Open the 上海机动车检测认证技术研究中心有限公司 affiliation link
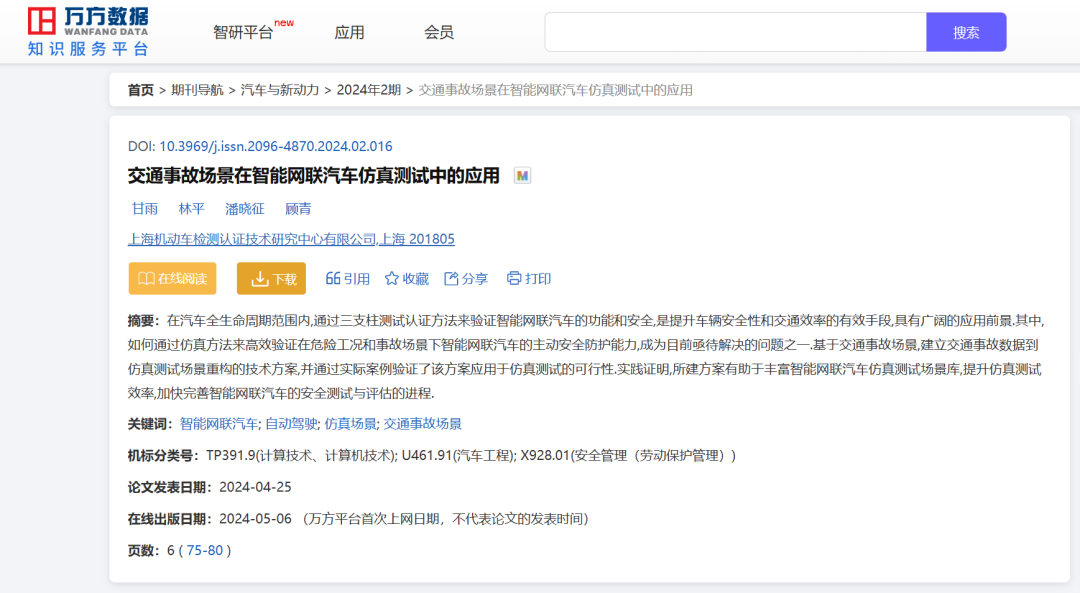 (x=291, y=239)
